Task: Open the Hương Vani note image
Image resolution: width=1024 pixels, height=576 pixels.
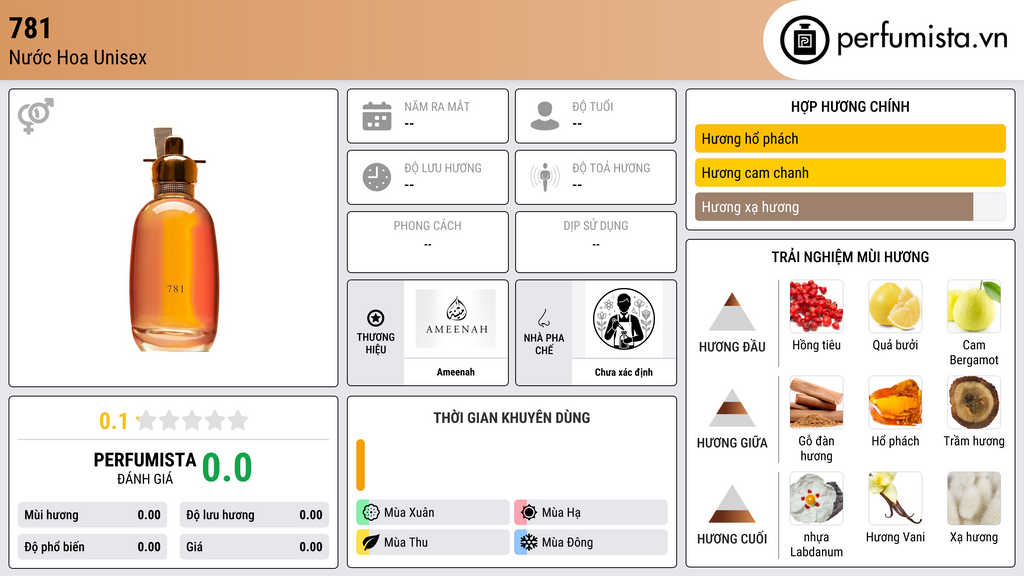Action: click(x=895, y=498)
